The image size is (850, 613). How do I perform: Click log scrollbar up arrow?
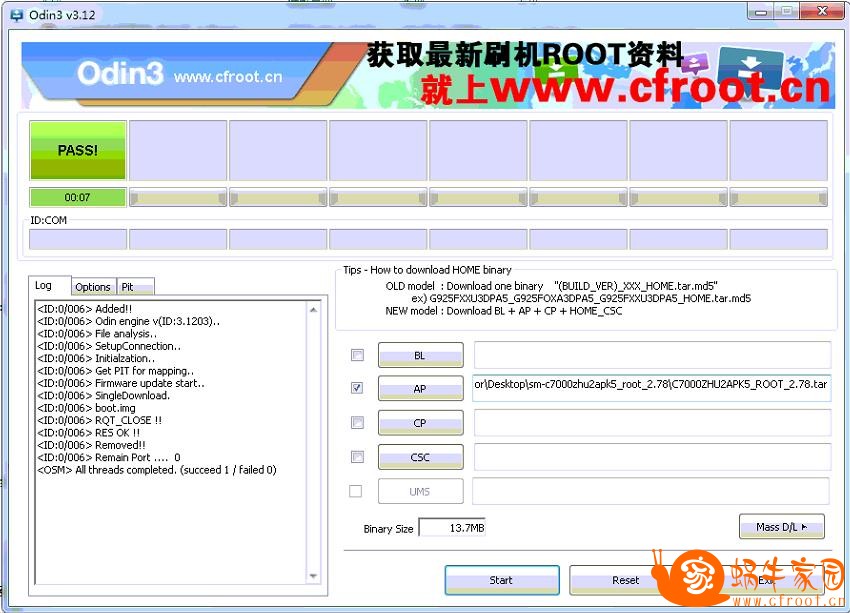click(313, 309)
